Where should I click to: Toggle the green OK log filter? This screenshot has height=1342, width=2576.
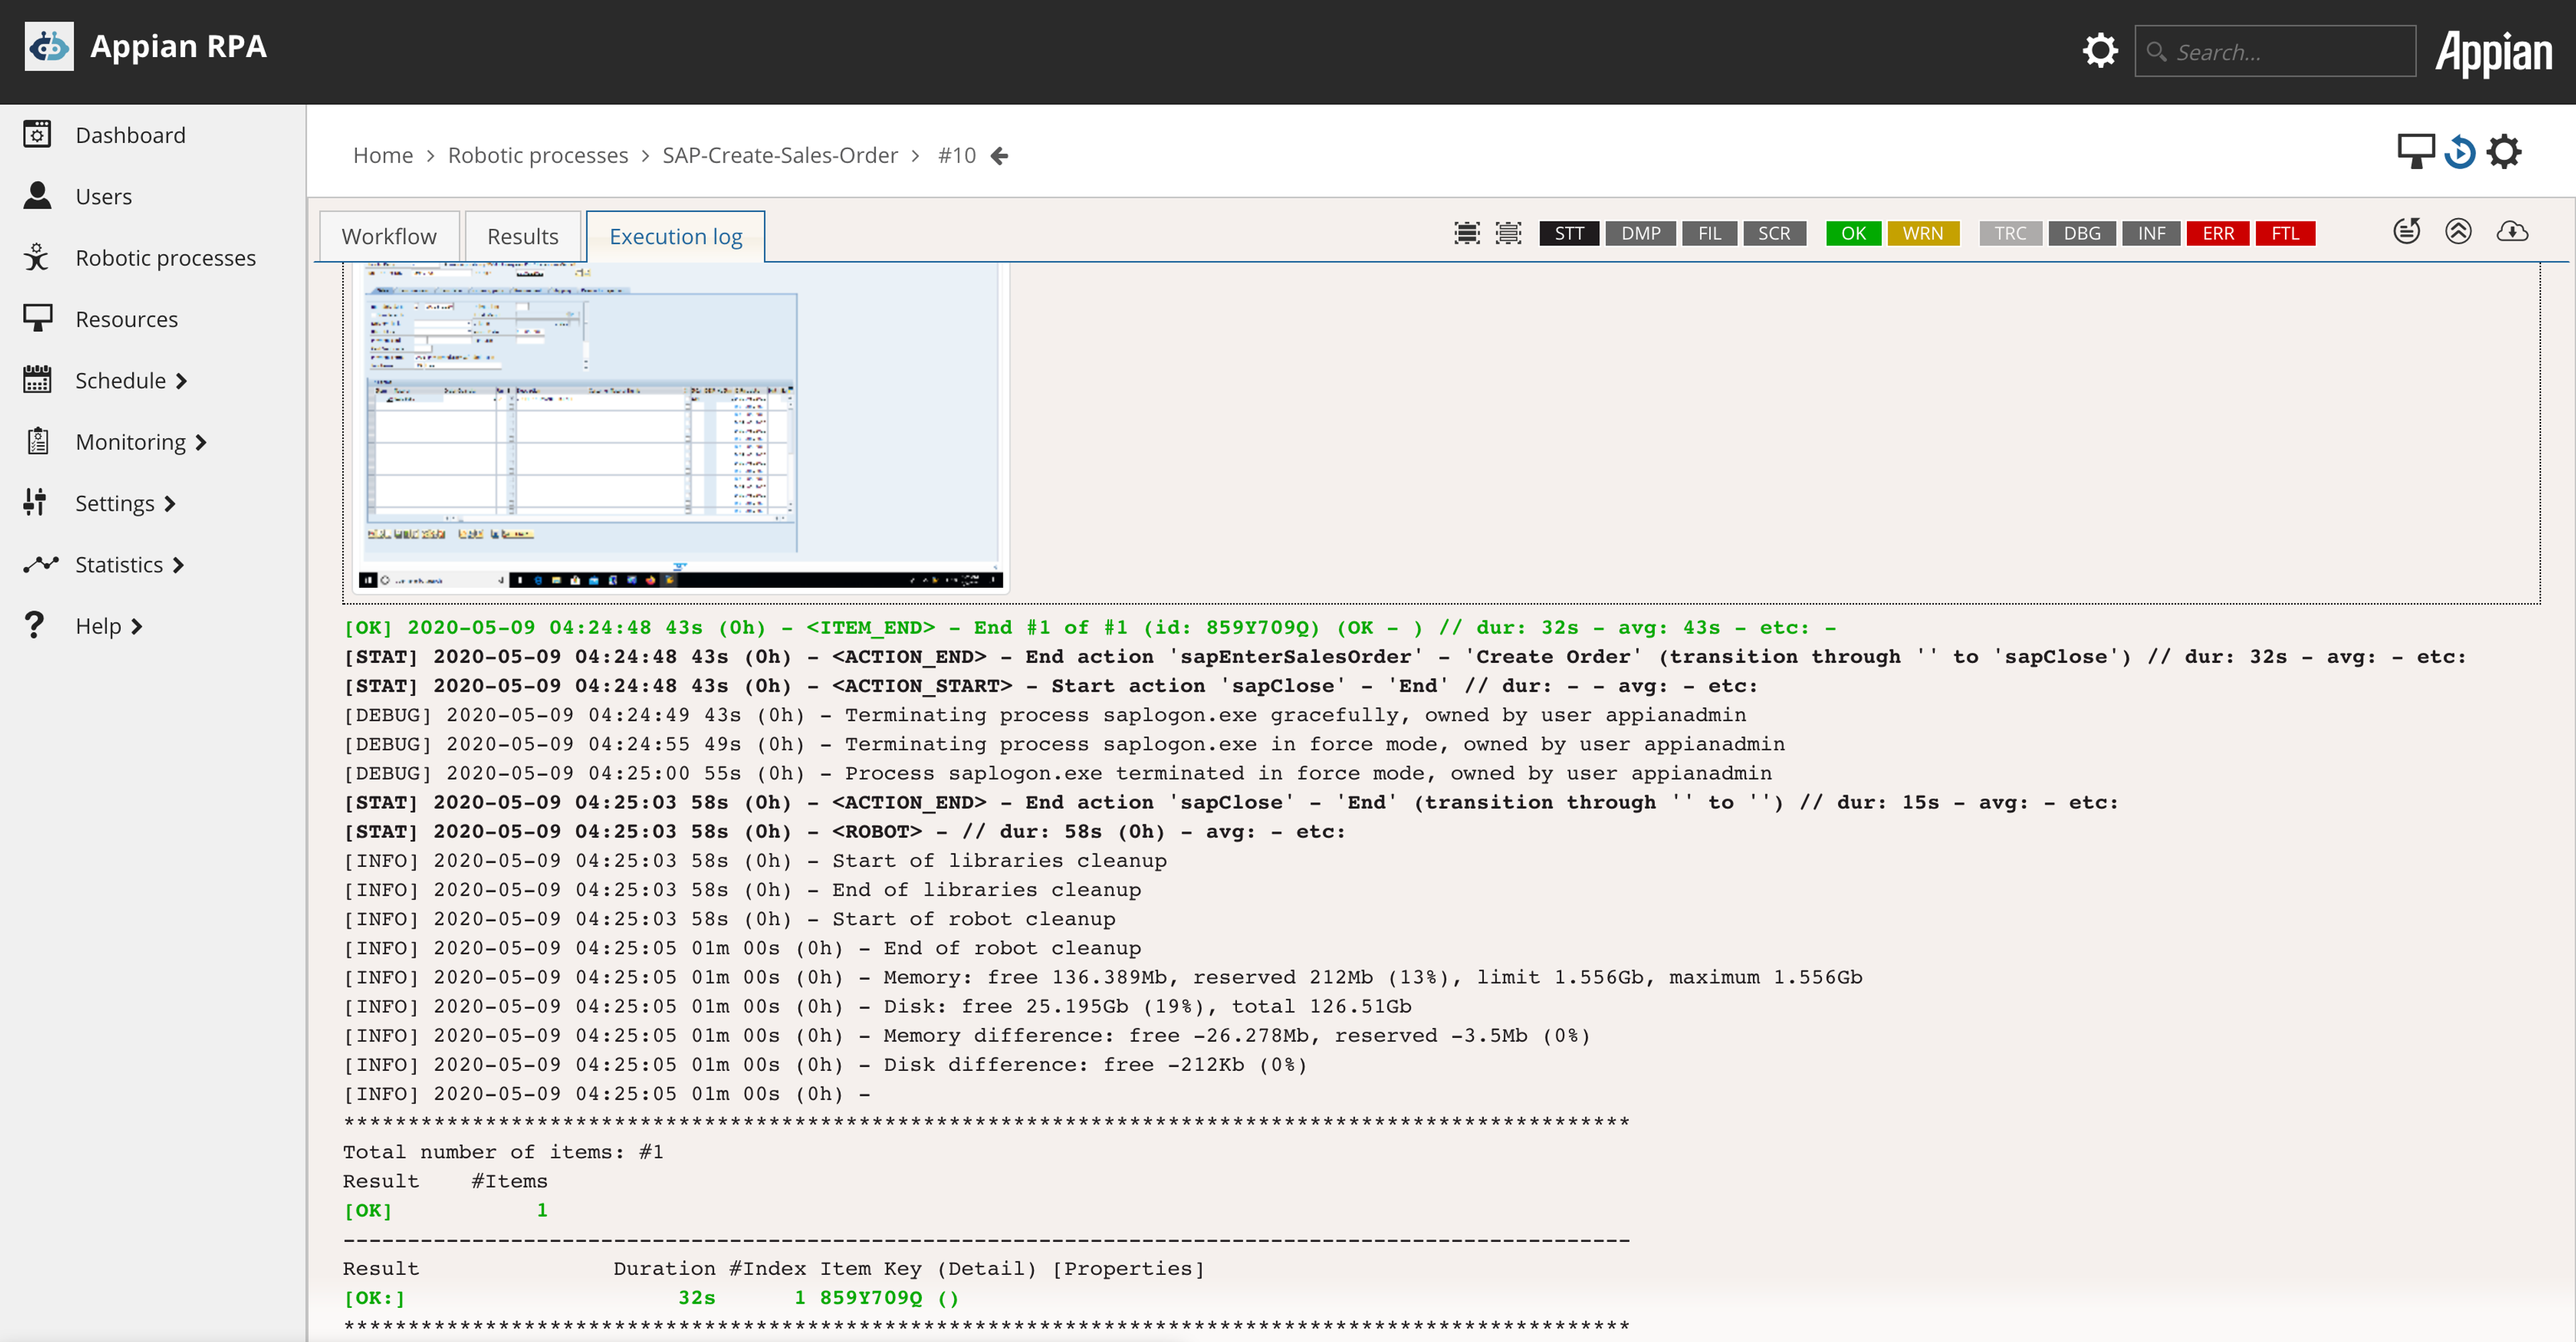coord(1853,233)
